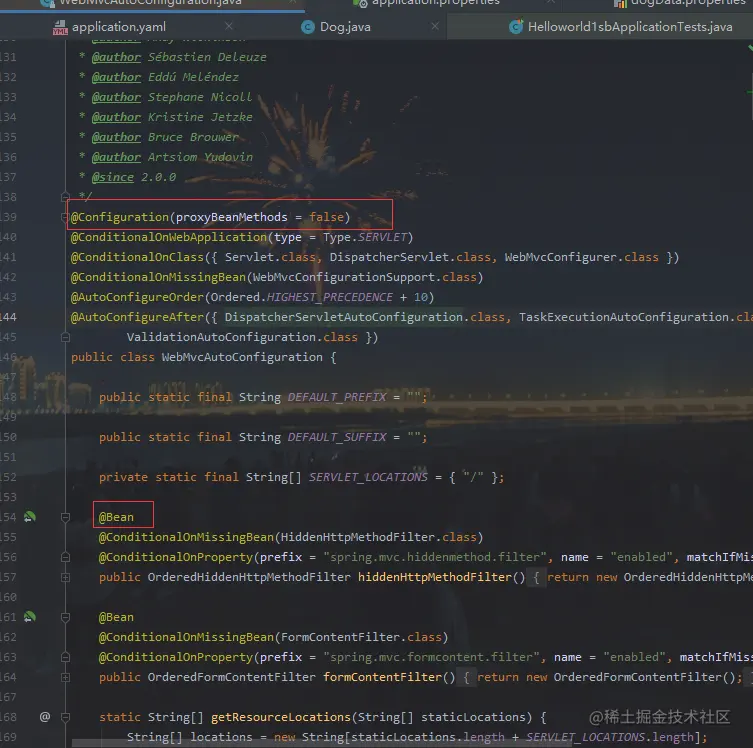Collapse the method fold at line 154
Screen dimensions: 753x748
(x=65, y=517)
